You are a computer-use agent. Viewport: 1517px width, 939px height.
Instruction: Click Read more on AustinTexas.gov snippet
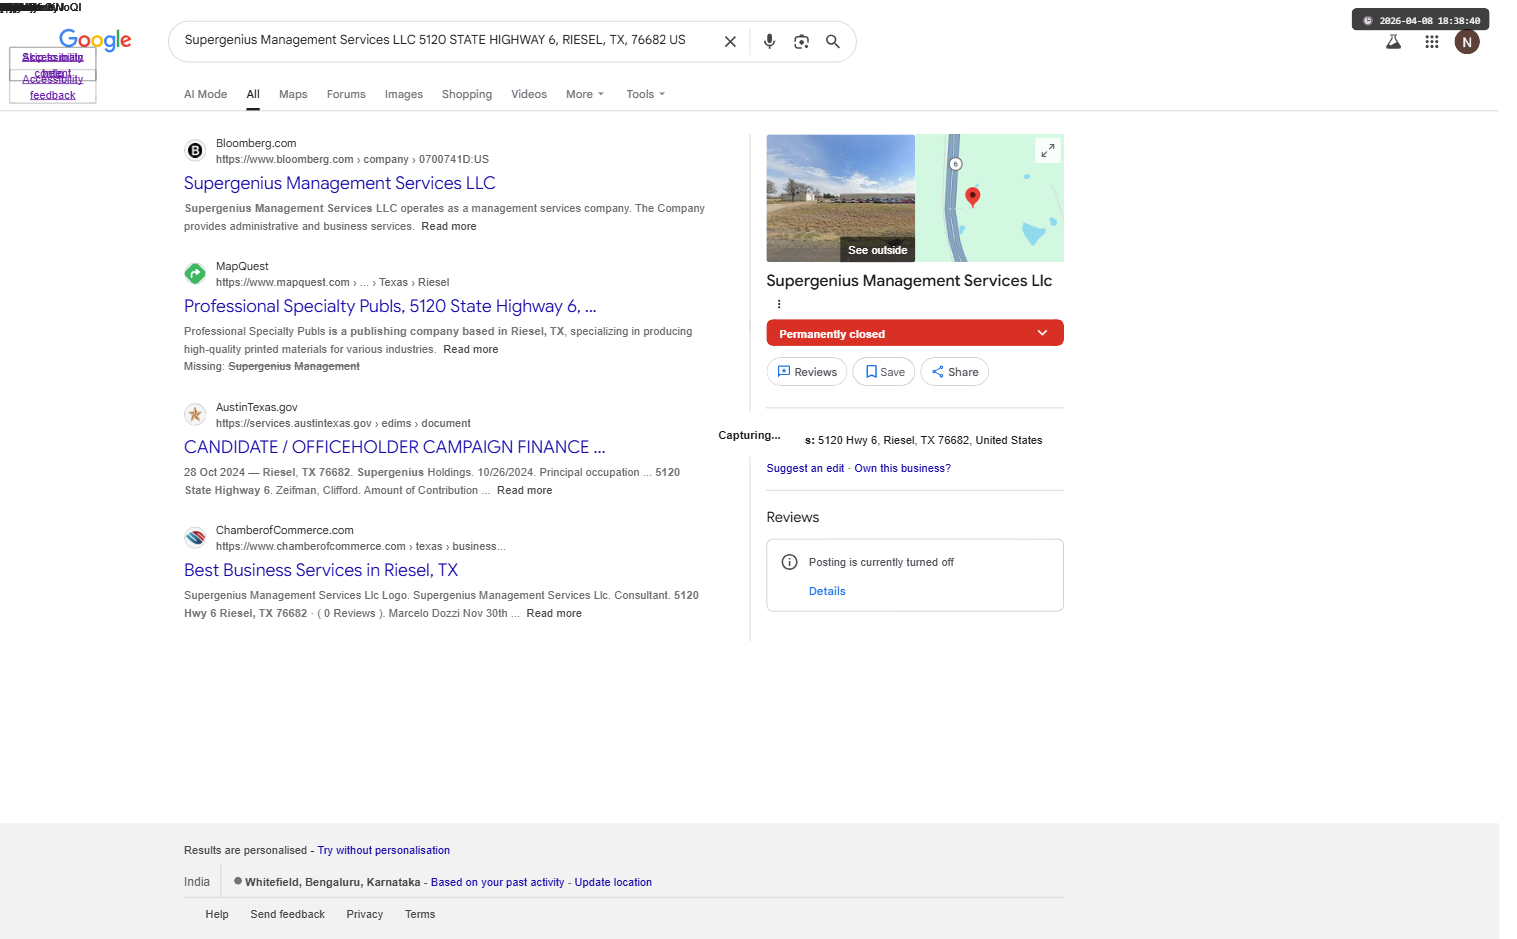tap(524, 490)
